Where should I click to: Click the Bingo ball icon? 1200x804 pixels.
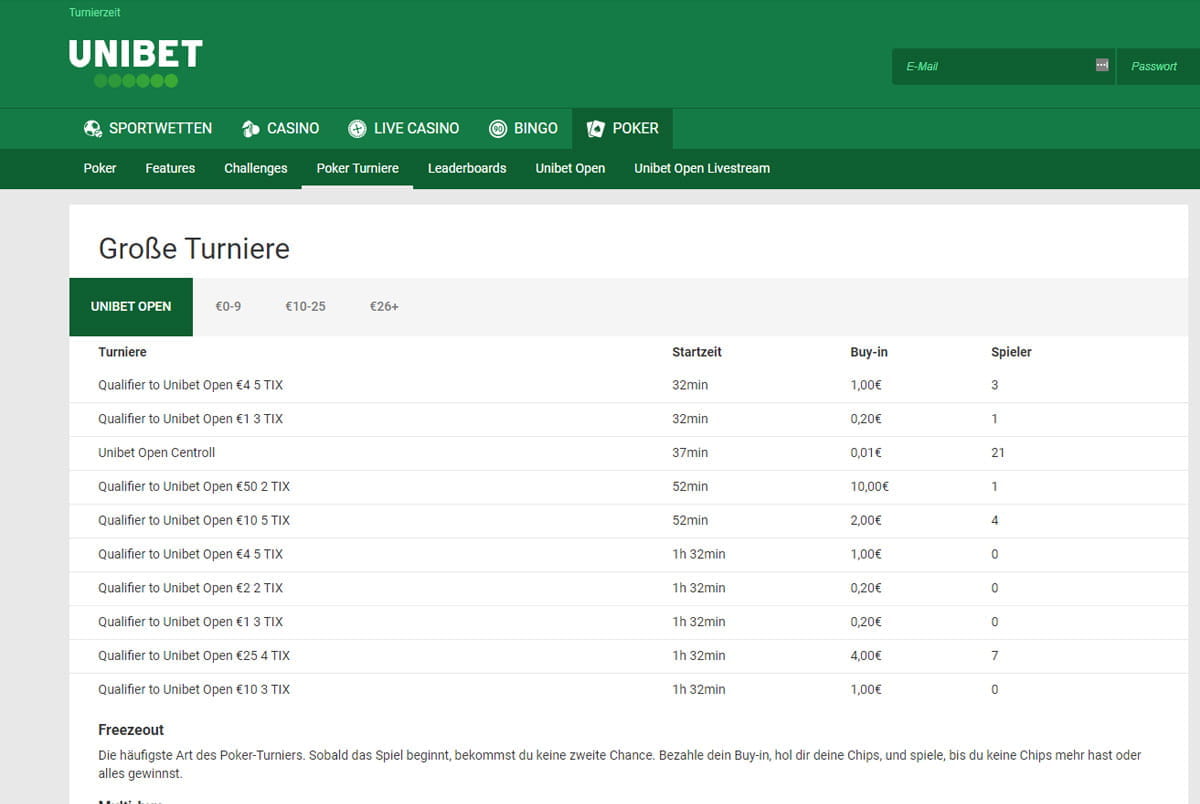(x=498, y=129)
